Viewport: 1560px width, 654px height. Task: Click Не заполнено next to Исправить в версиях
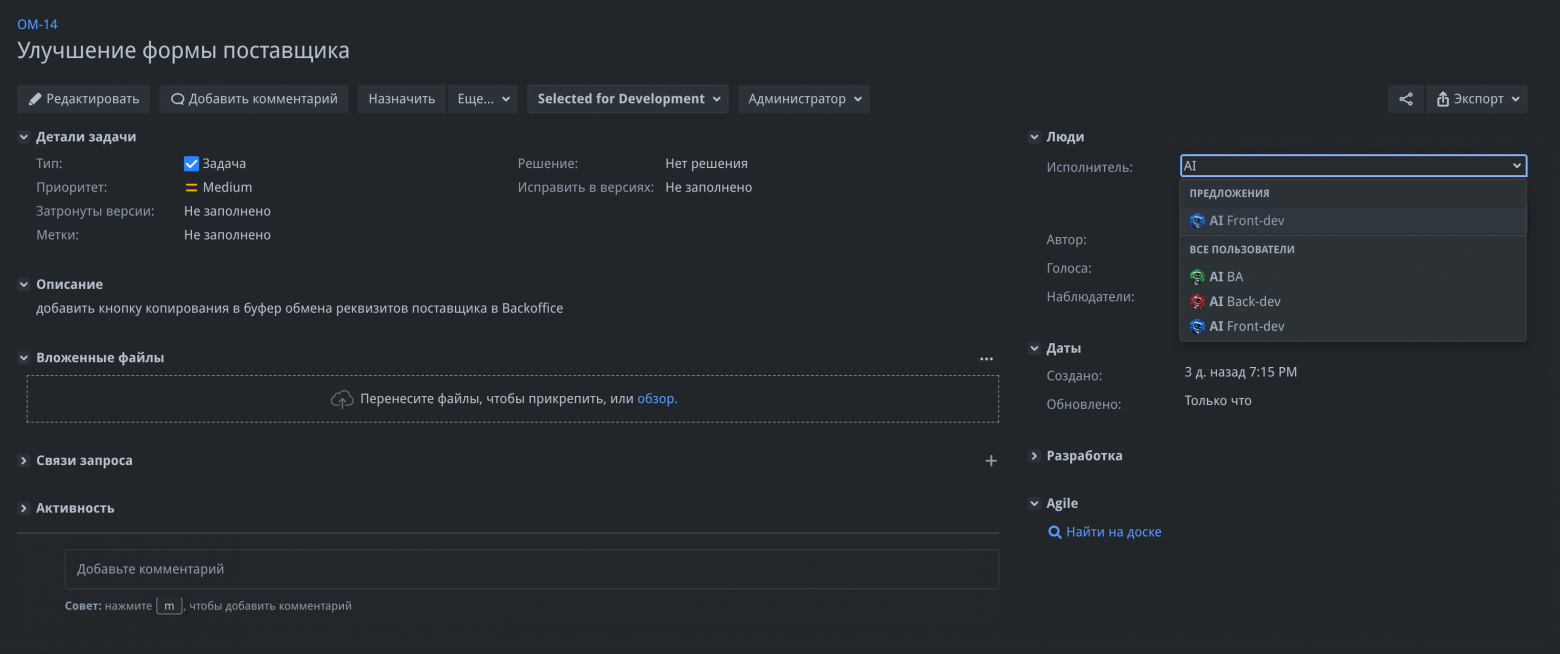pos(708,187)
